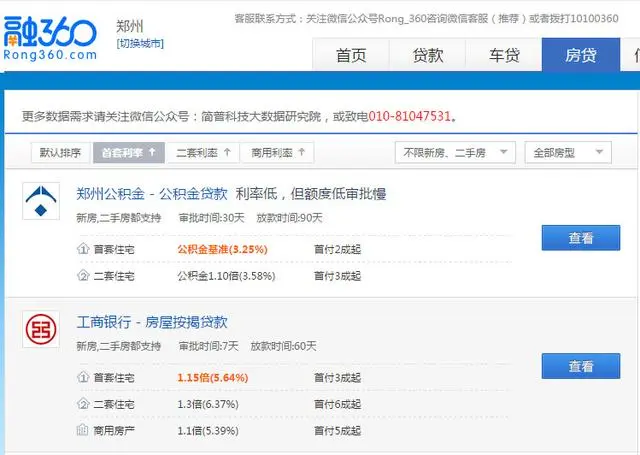This screenshot has width=640, height=455.
Task: Click the 首套住宅 icon under 工商银行
Action: click(x=83, y=377)
